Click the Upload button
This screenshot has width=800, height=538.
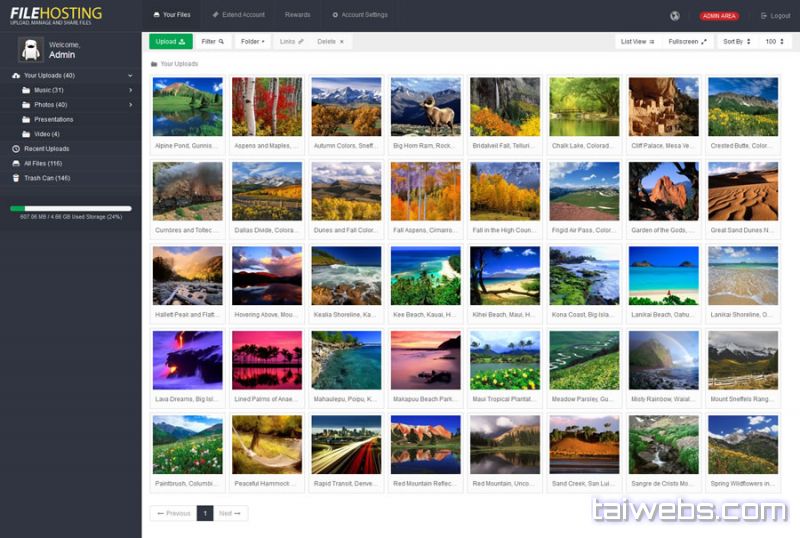tap(171, 42)
